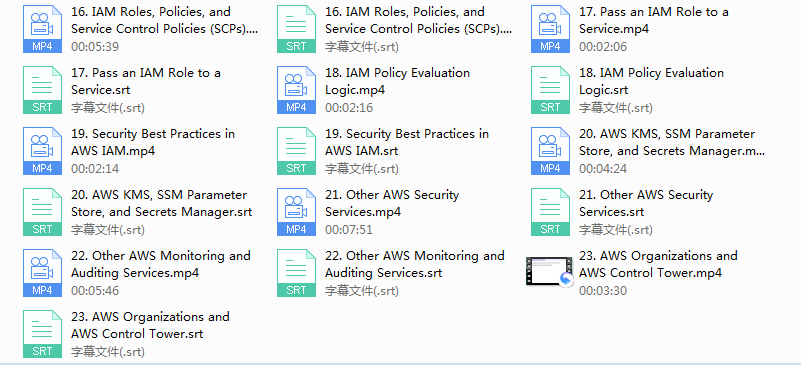
Task: Select MP4 icon for 16. IAM Roles video
Action: point(42,29)
